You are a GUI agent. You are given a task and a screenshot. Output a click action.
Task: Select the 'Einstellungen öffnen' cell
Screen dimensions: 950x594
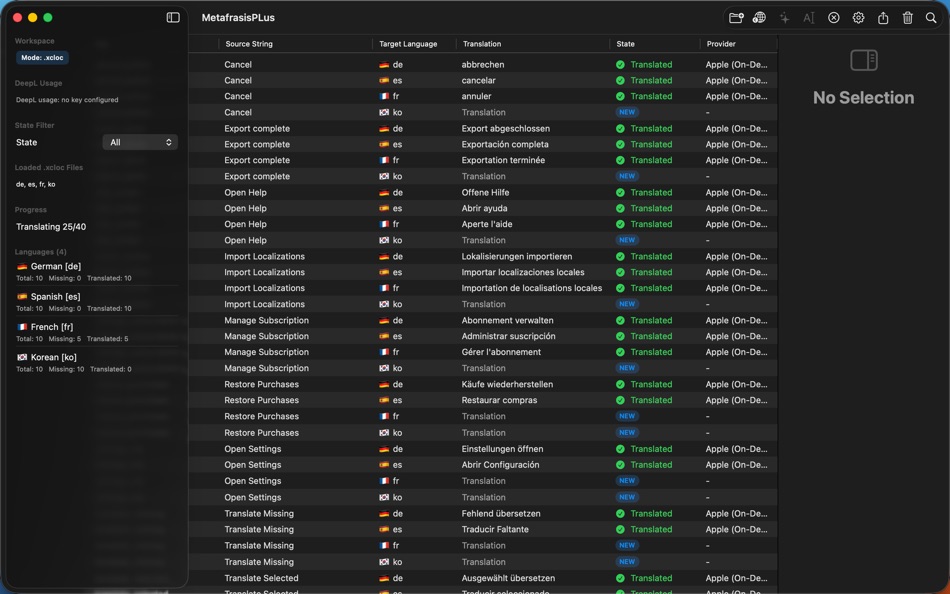click(502, 449)
